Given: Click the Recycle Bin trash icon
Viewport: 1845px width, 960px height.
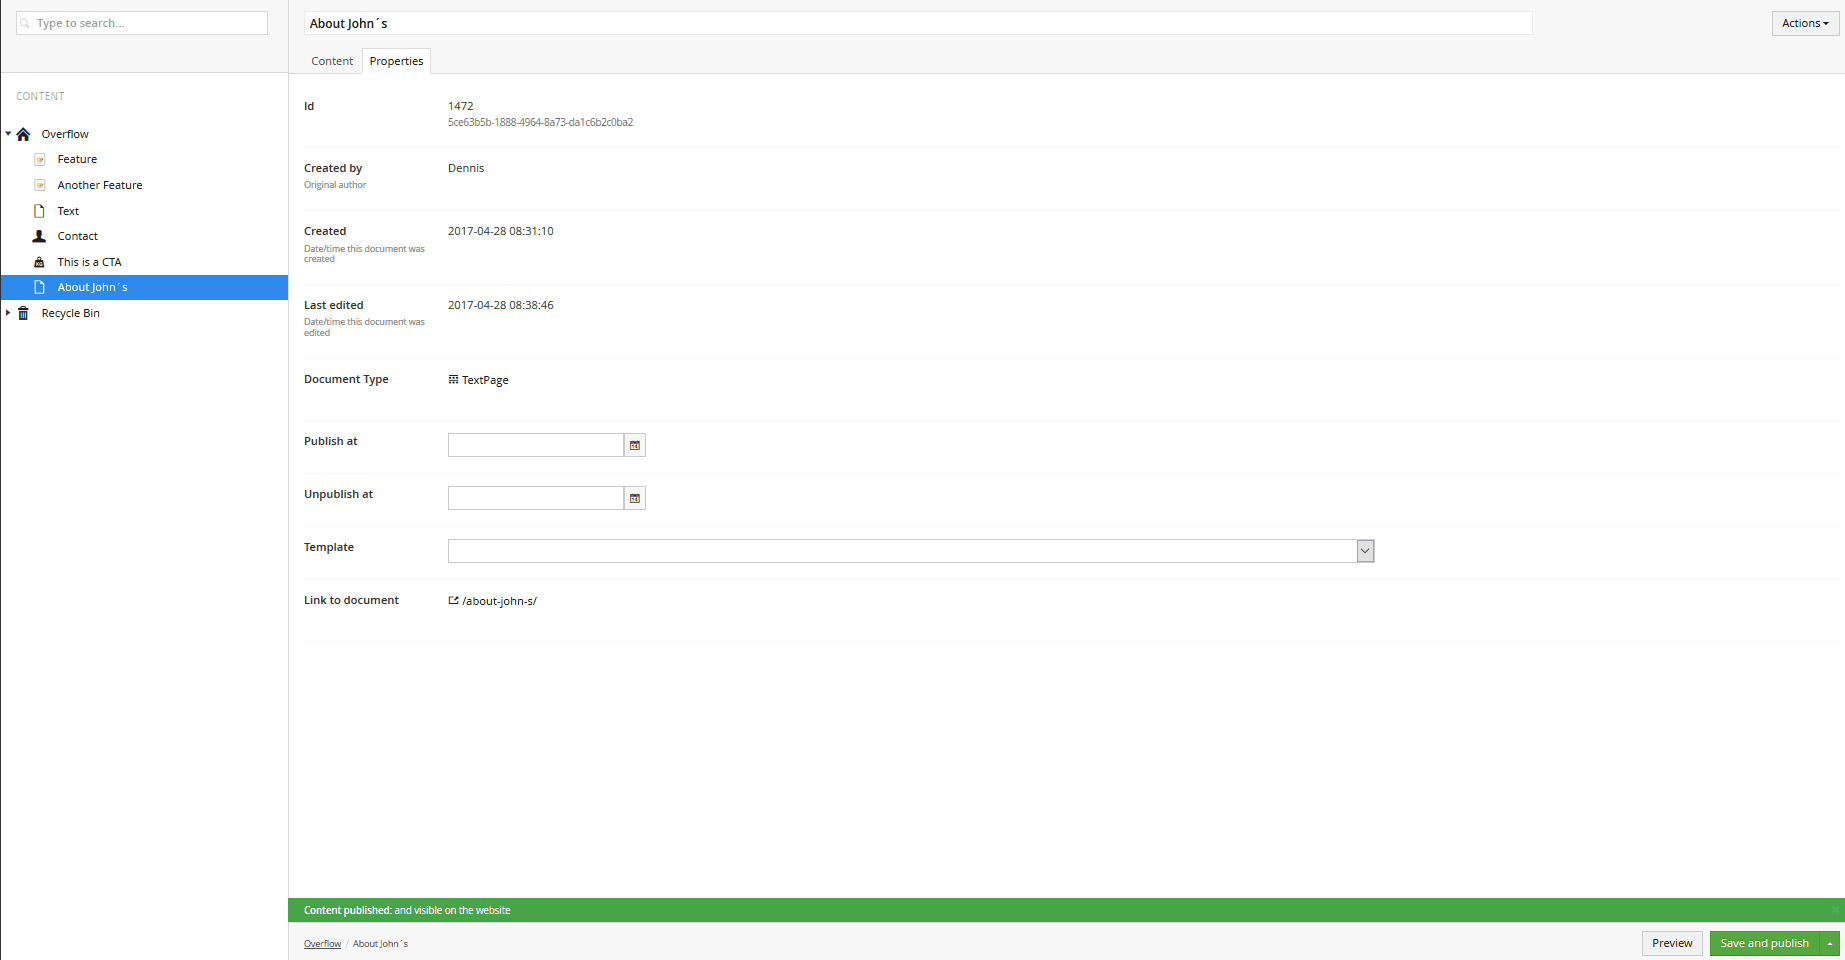Looking at the screenshot, I should point(24,314).
